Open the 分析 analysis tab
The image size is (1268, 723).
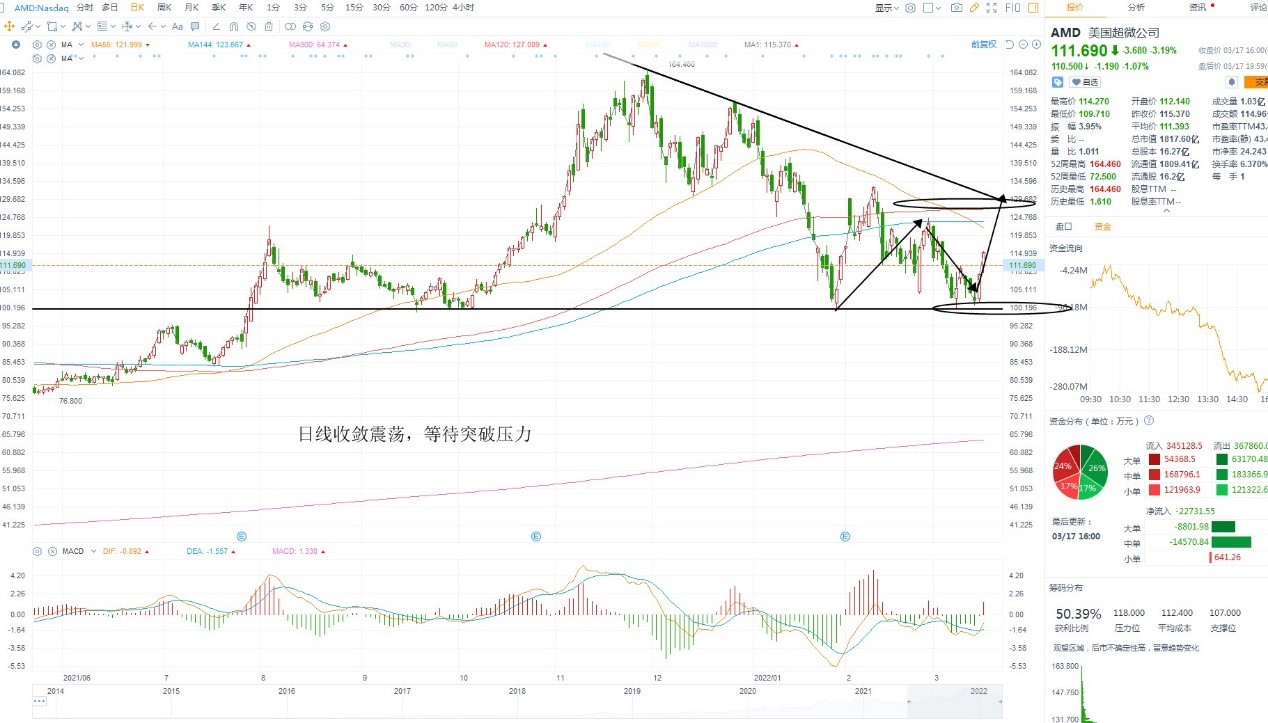point(1136,7)
